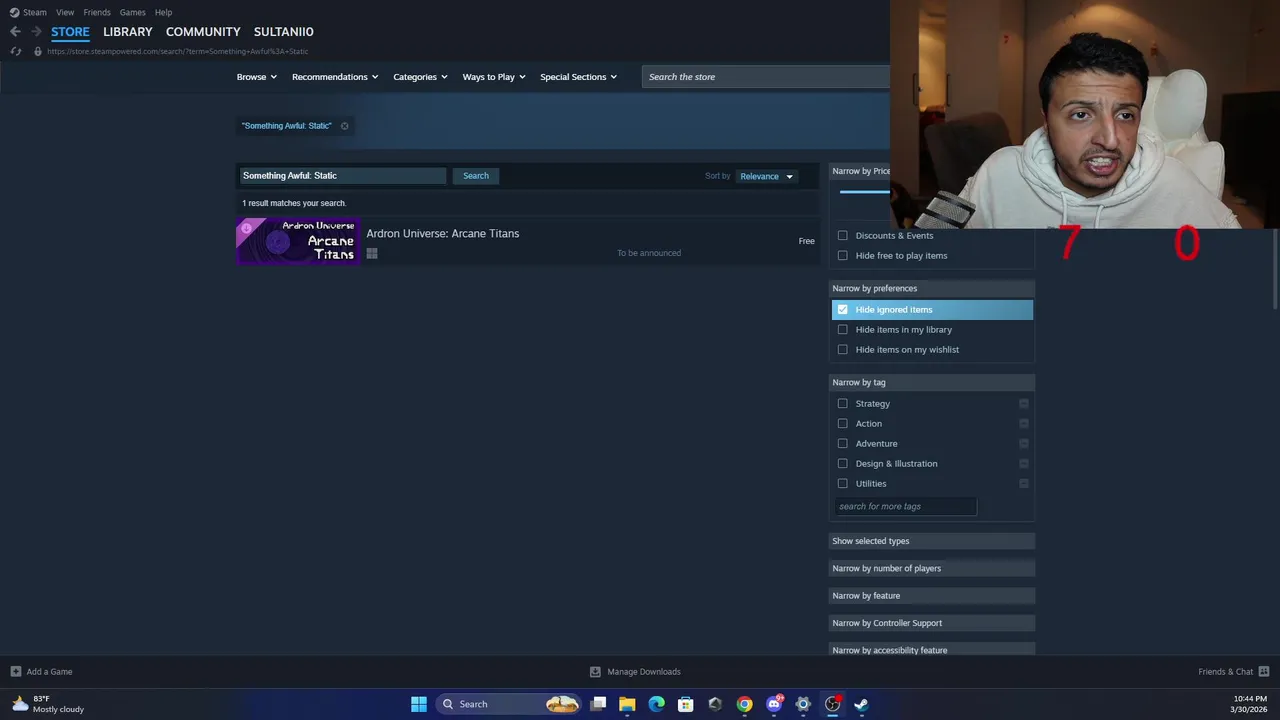Image resolution: width=1280 pixels, height=720 pixels.
Task: Open the Ardron Universe: Arcane Titans title
Action: pos(443,234)
